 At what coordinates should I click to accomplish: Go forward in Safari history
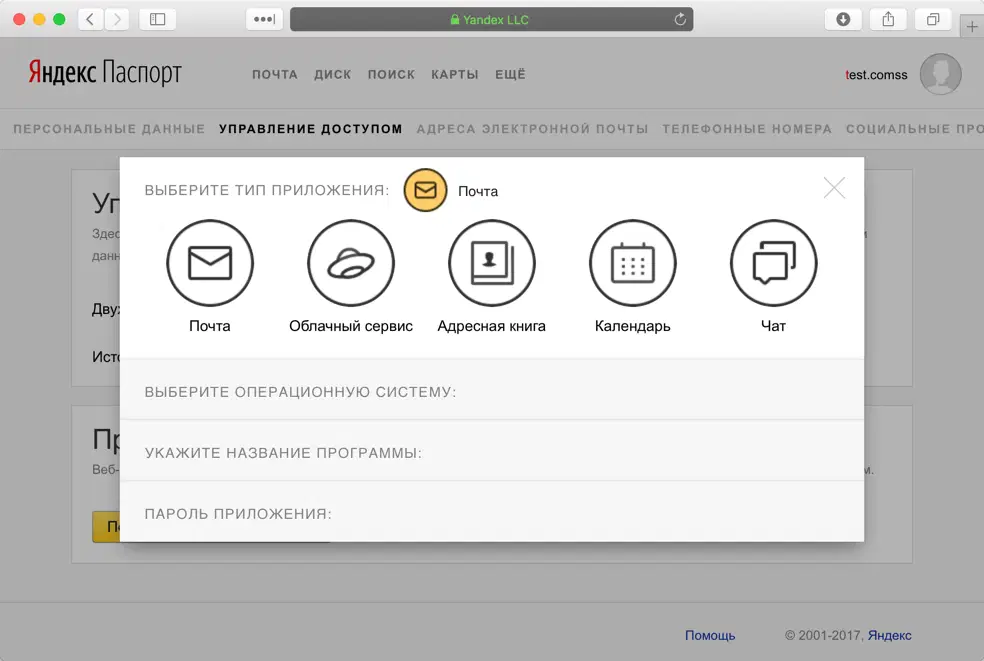point(117,19)
